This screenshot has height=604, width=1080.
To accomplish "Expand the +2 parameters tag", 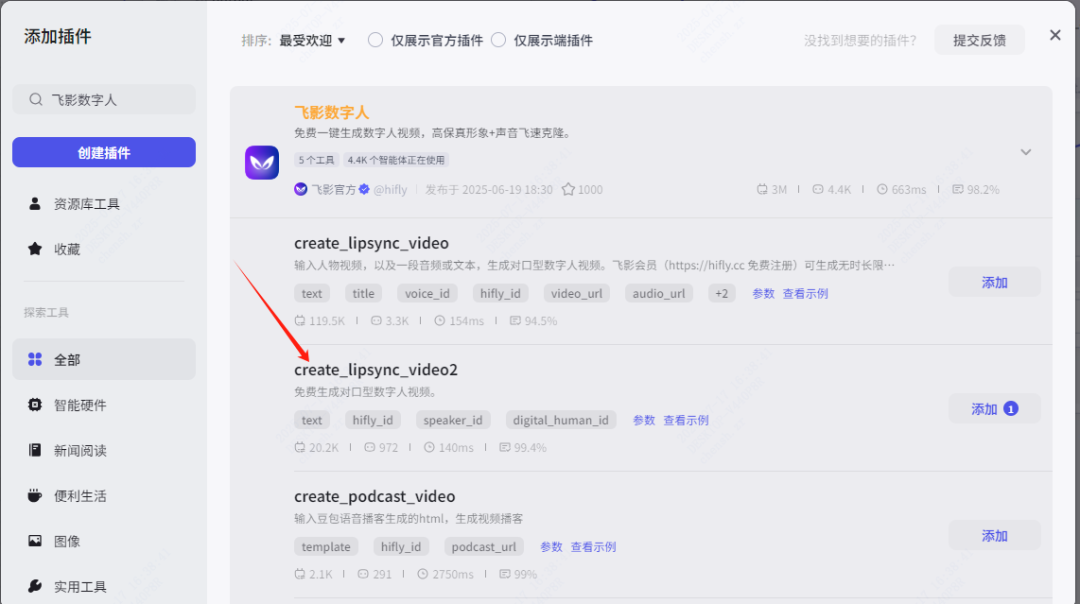I will click(x=721, y=293).
